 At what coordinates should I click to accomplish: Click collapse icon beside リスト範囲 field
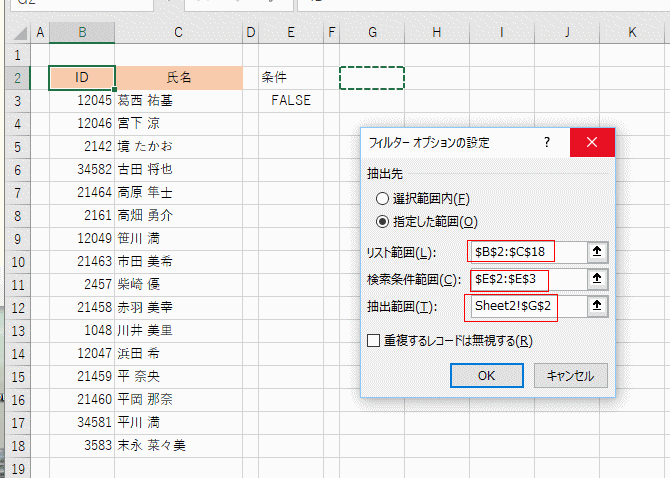coord(597,251)
